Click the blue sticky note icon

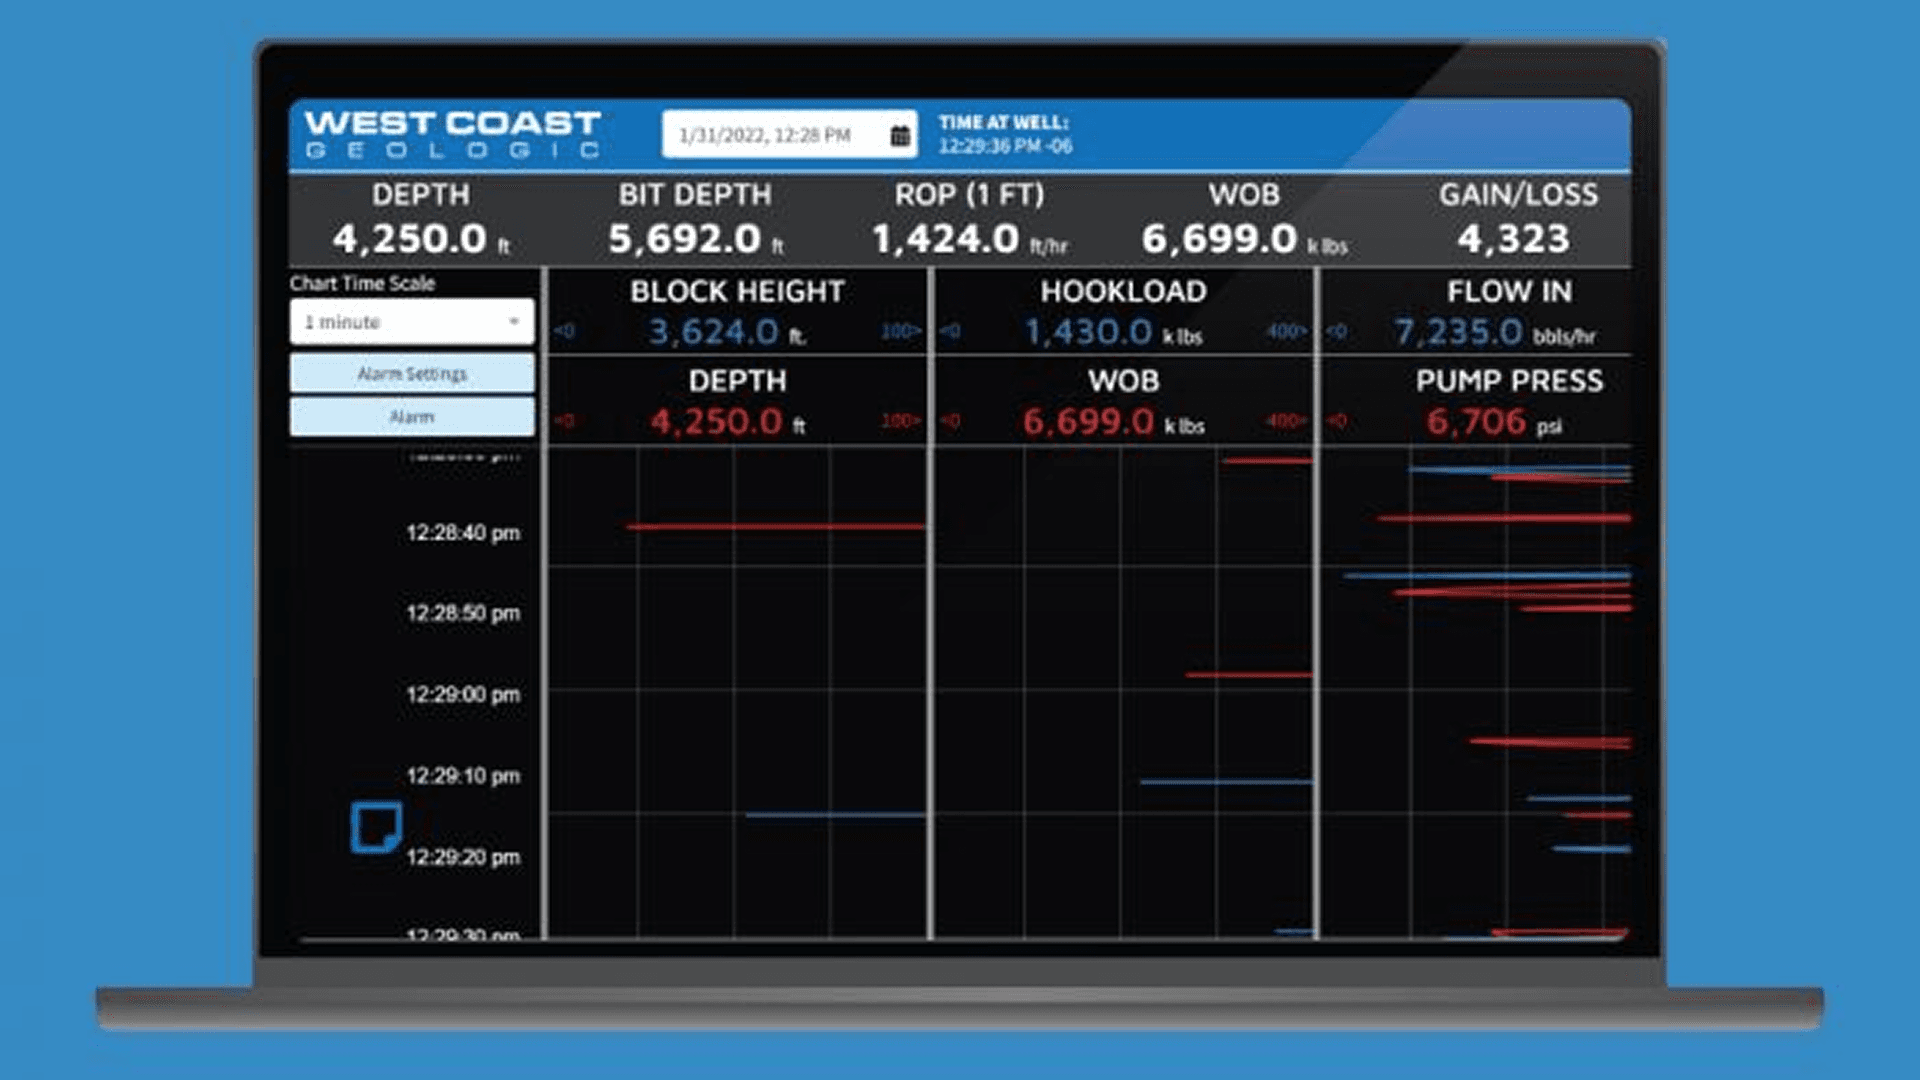pyautogui.click(x=376, y=827)
